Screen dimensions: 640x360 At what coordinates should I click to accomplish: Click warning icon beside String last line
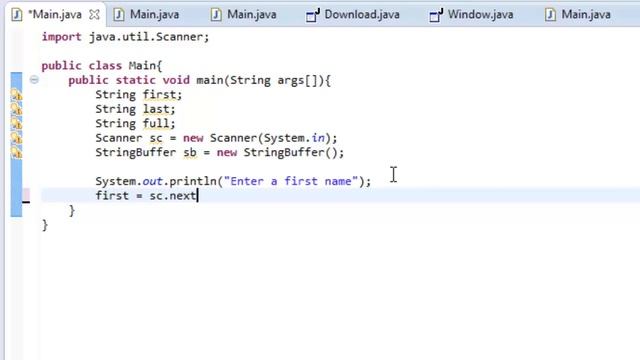(x=16, y=109)
